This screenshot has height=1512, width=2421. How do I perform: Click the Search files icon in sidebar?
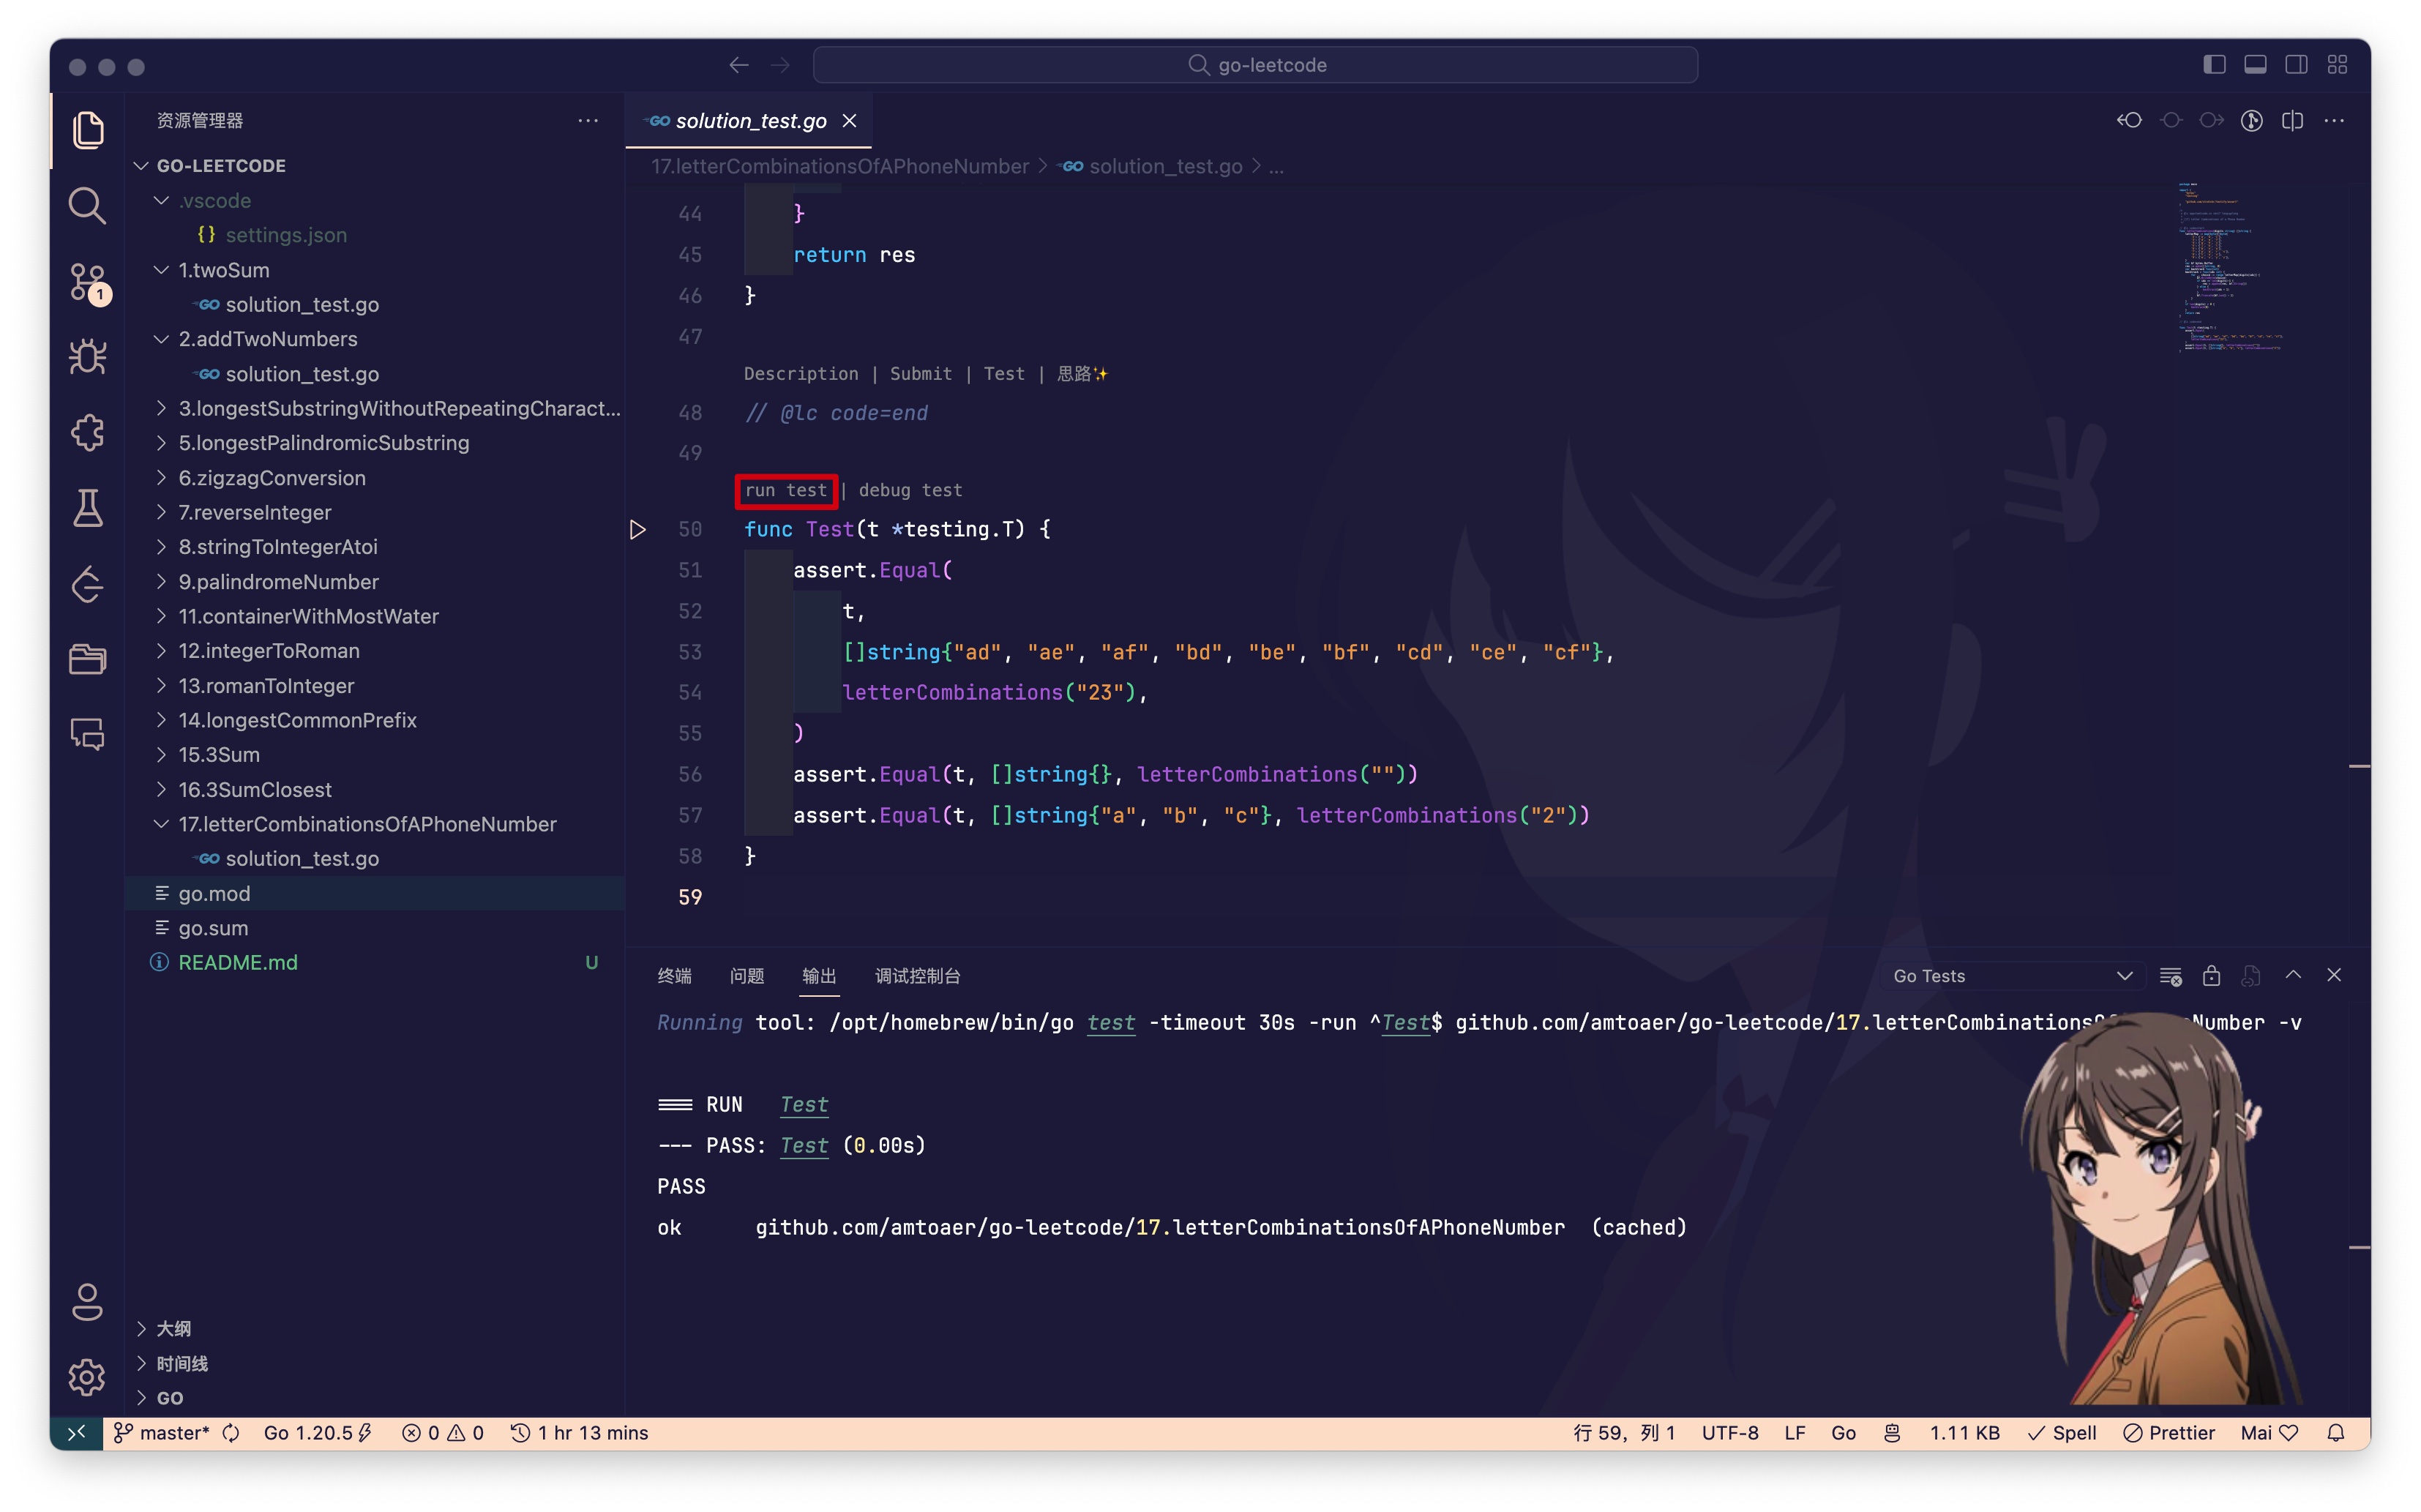point(89,203)
